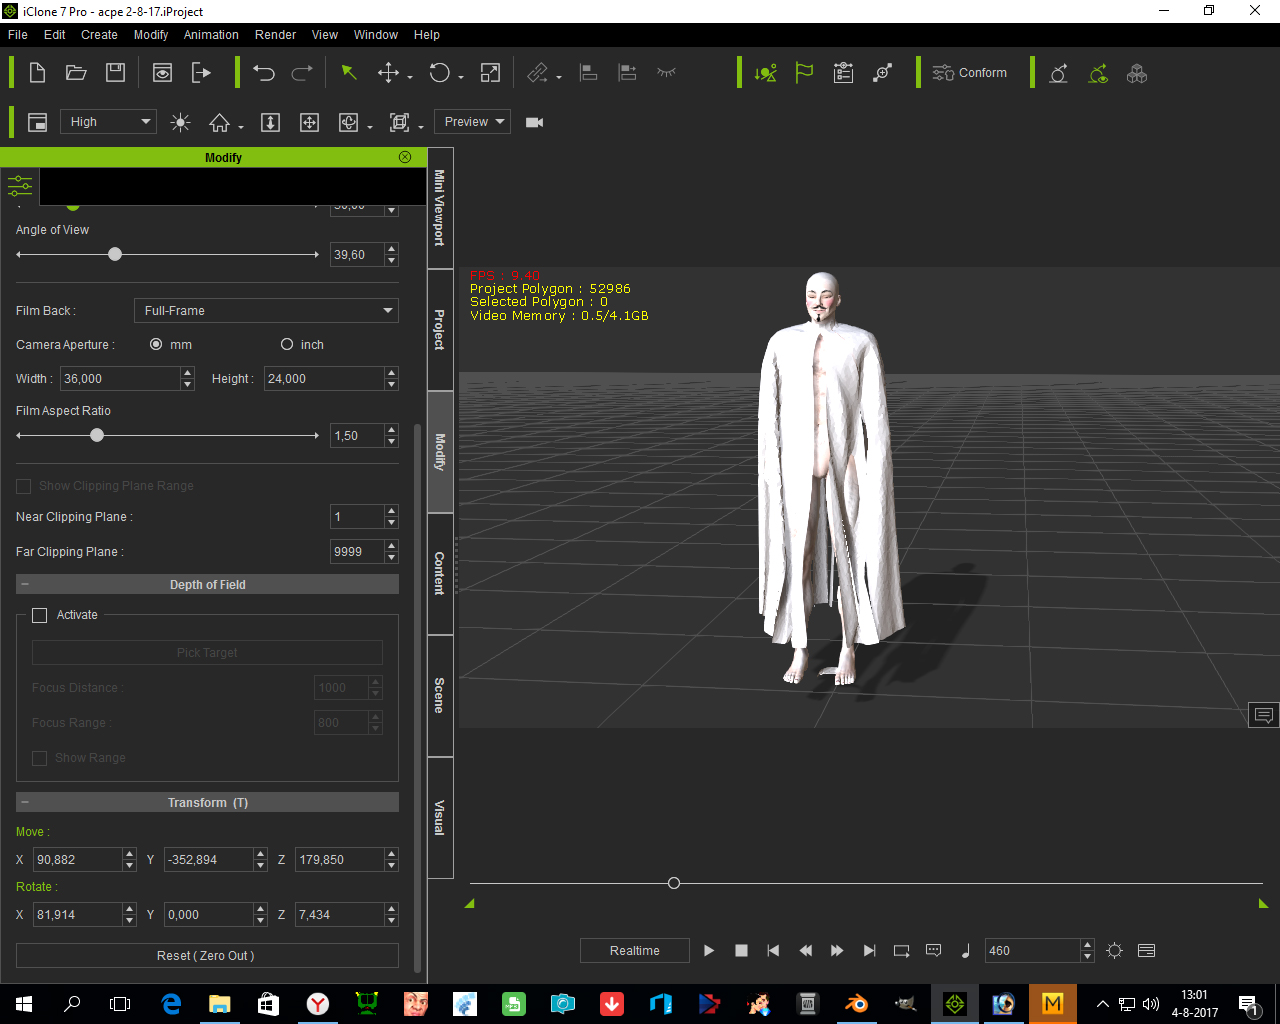Screen dimensions: 1280x1024
Task: Open the Blender icon in the Windows taskbar
Action: (x=856, y=1004)
